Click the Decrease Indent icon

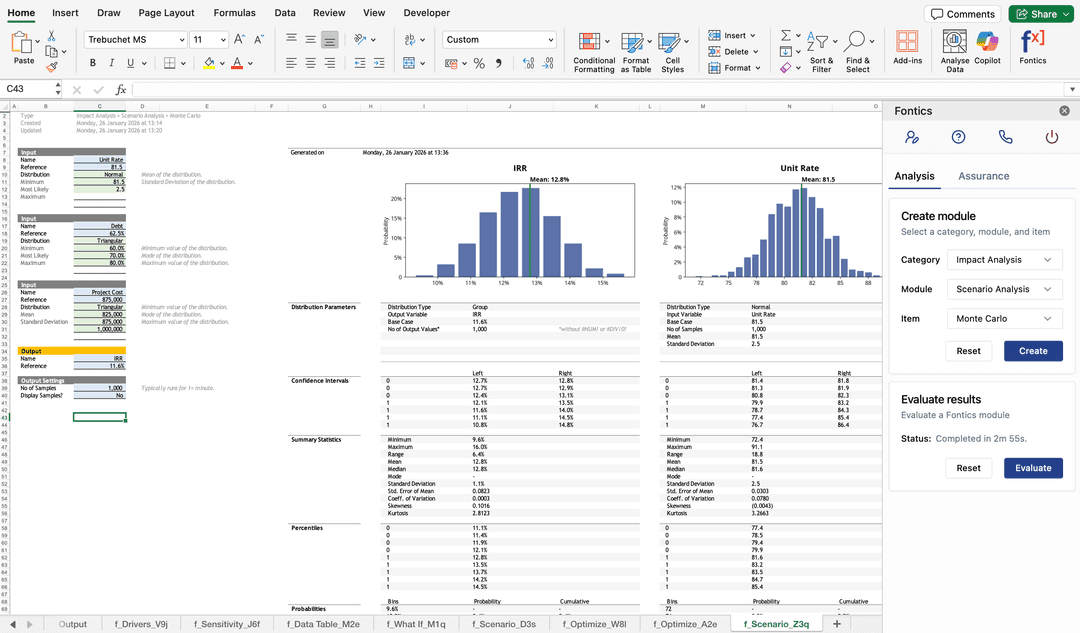pyautogui.click(x=360, y=63)
